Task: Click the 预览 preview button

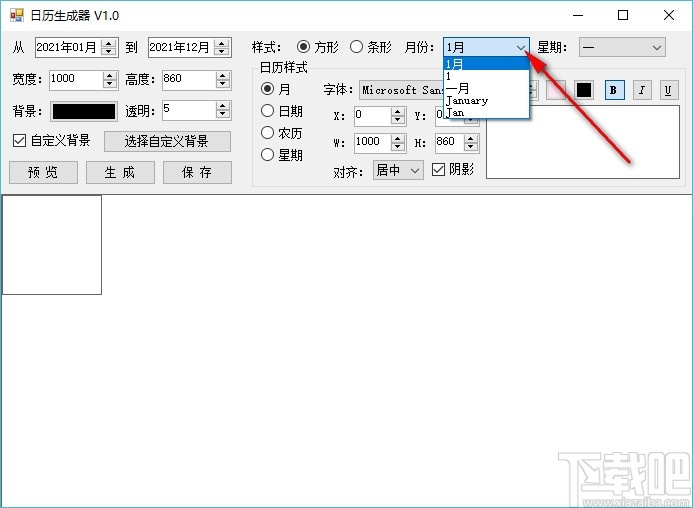Action: 43,172
